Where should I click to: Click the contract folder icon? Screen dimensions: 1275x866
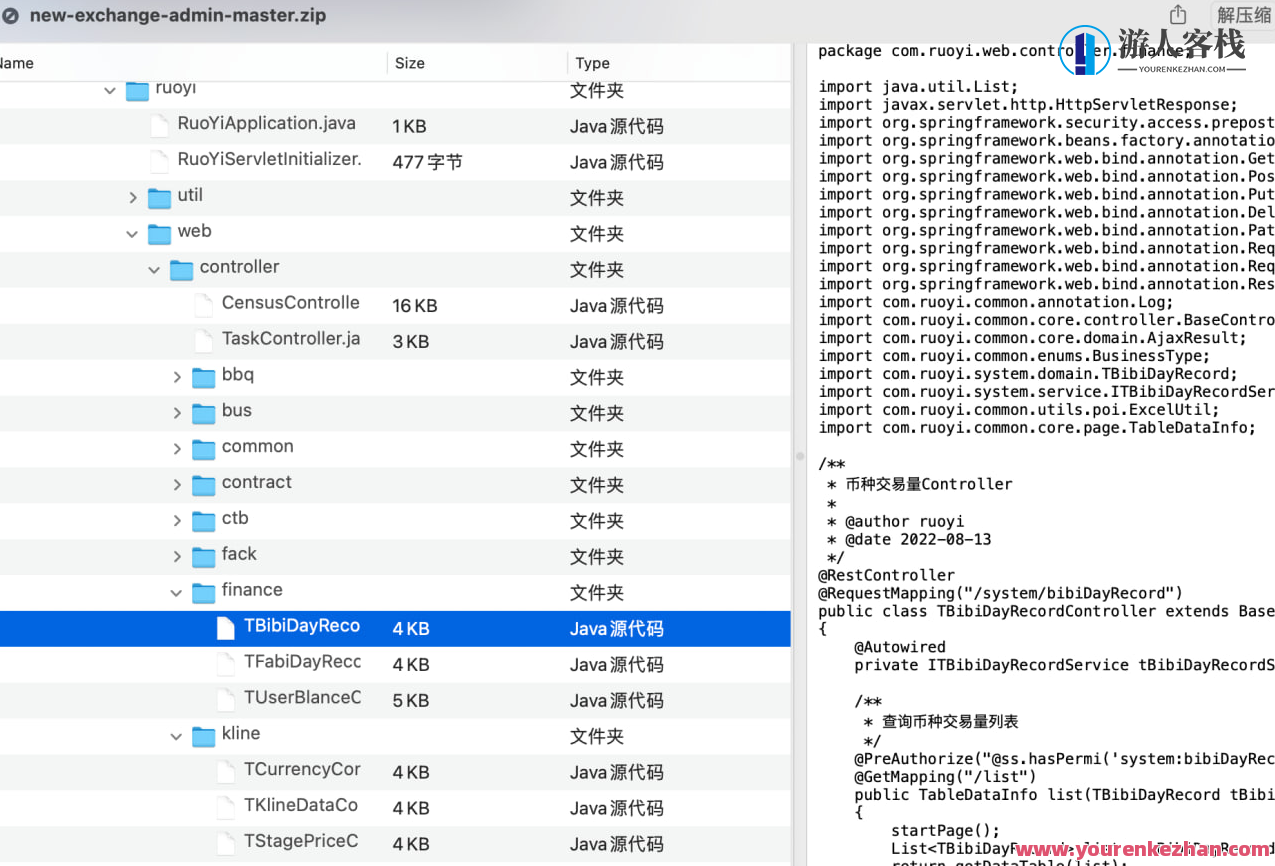(204, 484)
